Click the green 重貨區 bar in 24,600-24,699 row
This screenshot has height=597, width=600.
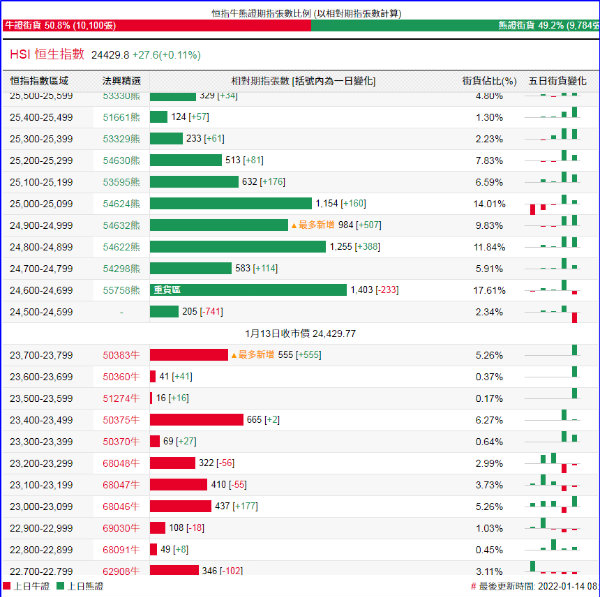click(248, 290)
